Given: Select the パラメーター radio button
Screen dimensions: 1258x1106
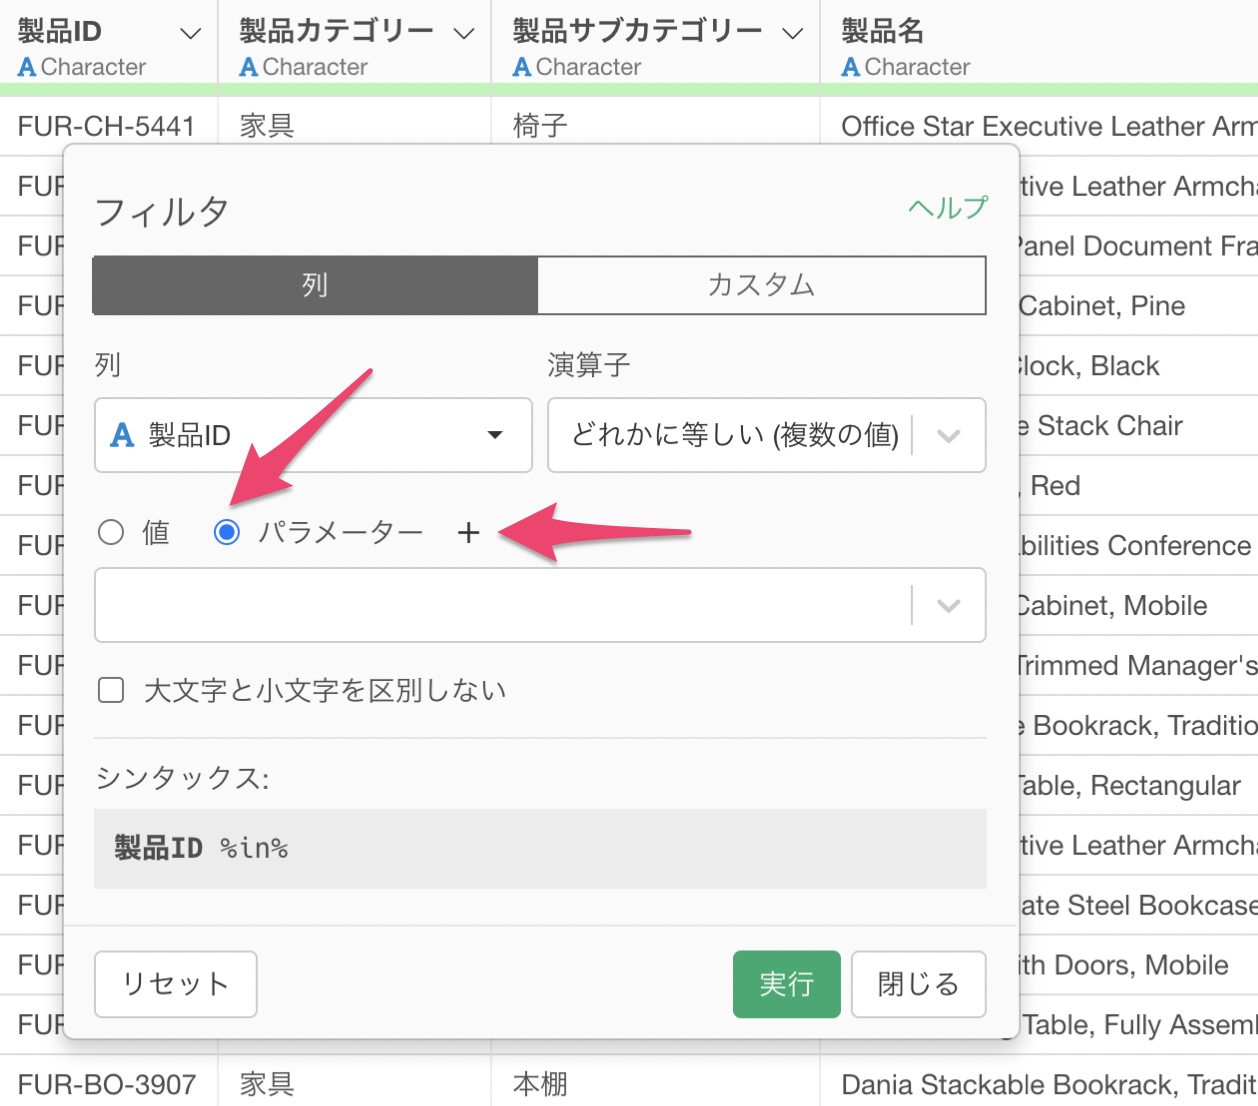Looking at the screenshot, I should [227, 532].
